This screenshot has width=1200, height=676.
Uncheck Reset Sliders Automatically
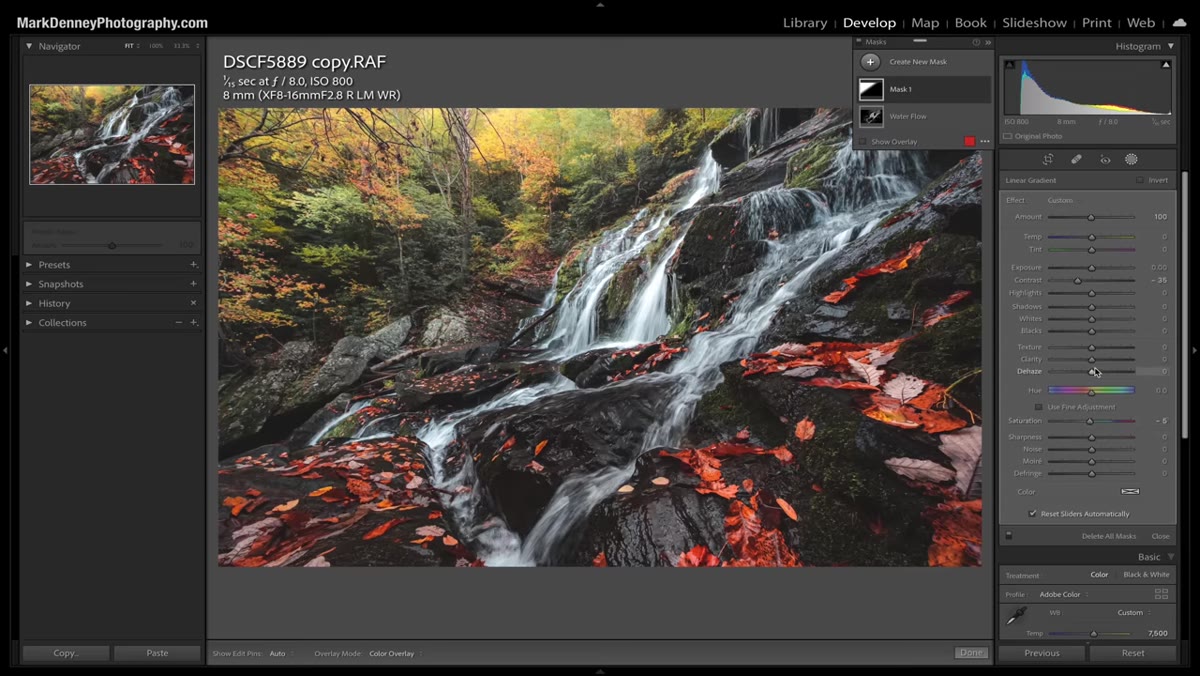click(1033, 514)
